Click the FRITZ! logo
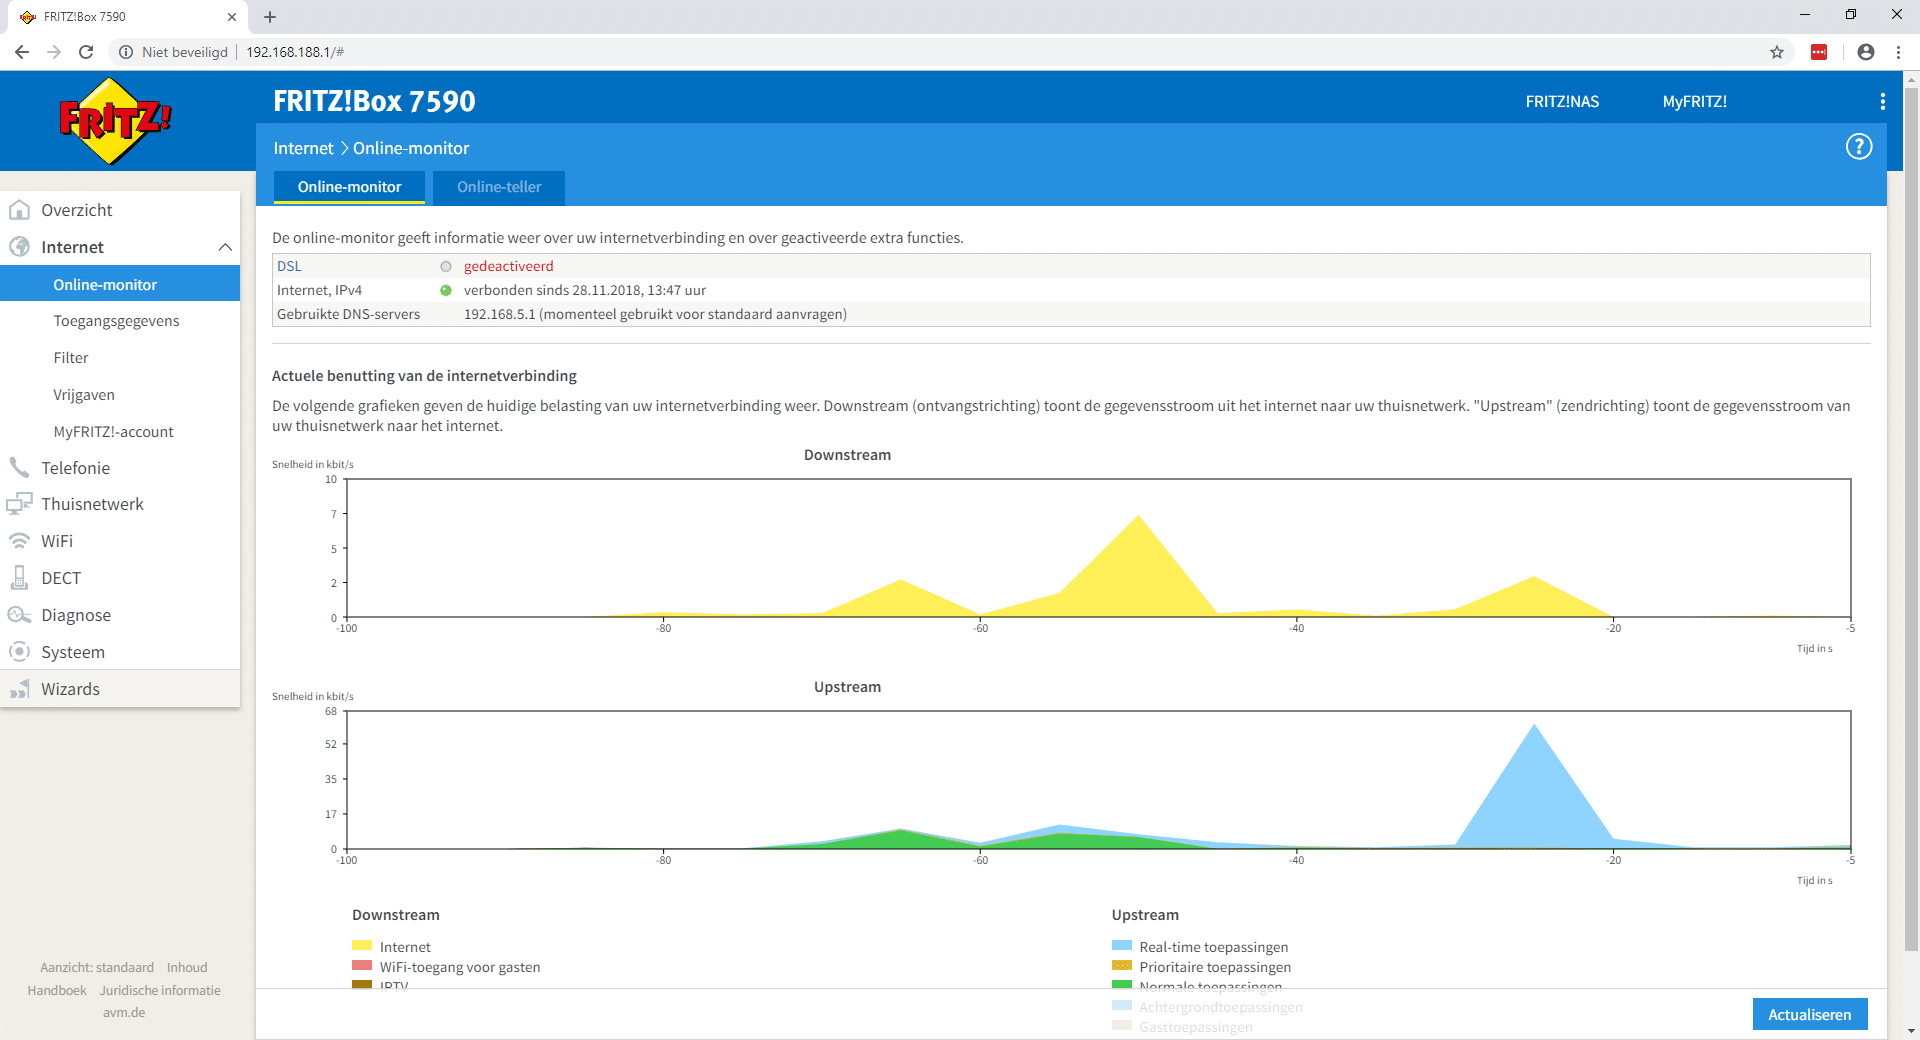The height and width of the screenshot is (1040, 1920). [116, 121]
